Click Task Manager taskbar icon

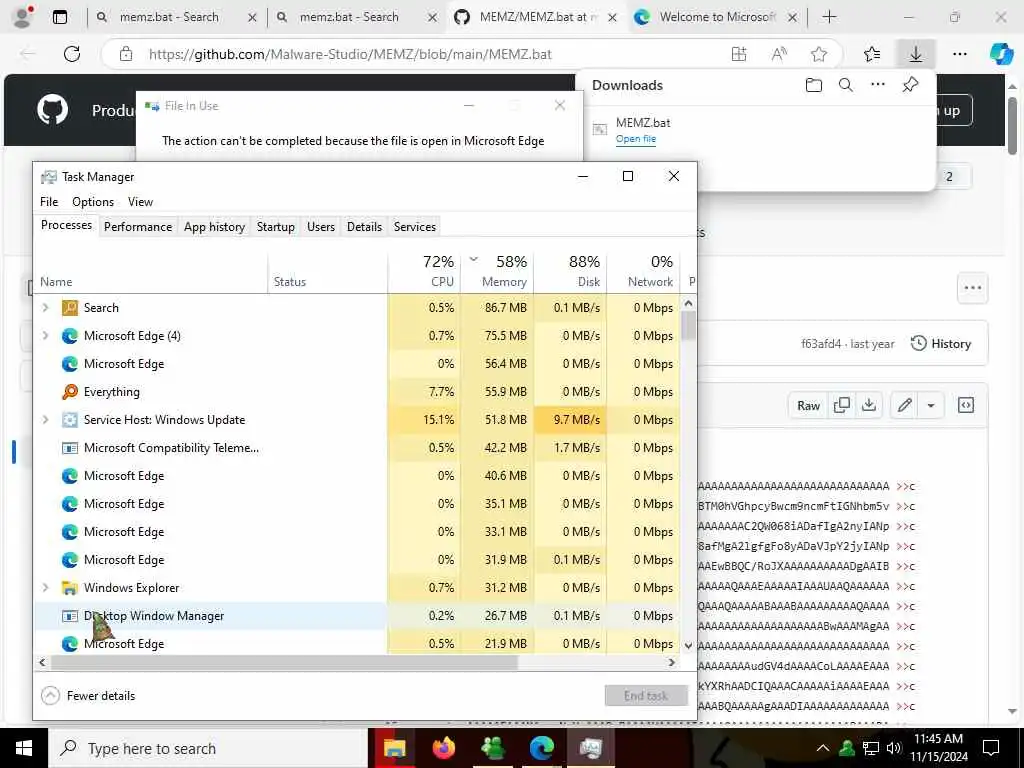[590, 748]
